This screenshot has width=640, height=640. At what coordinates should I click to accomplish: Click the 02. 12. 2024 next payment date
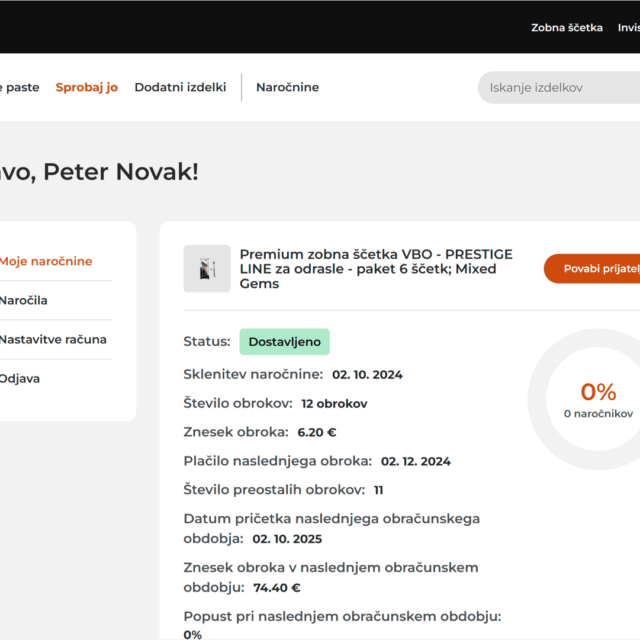pos(415,461)
